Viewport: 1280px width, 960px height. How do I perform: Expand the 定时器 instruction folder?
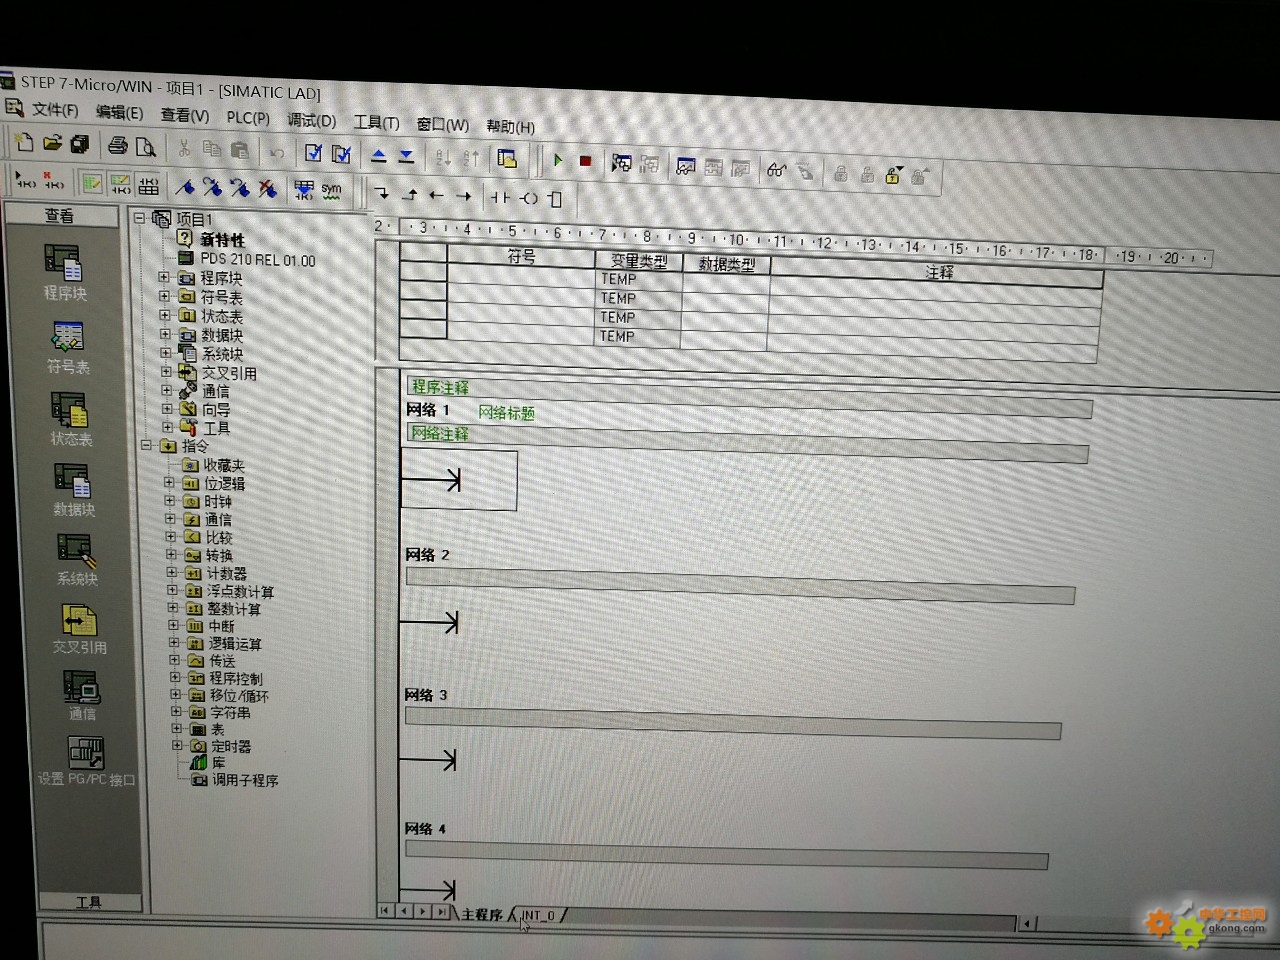coord(176,745)
